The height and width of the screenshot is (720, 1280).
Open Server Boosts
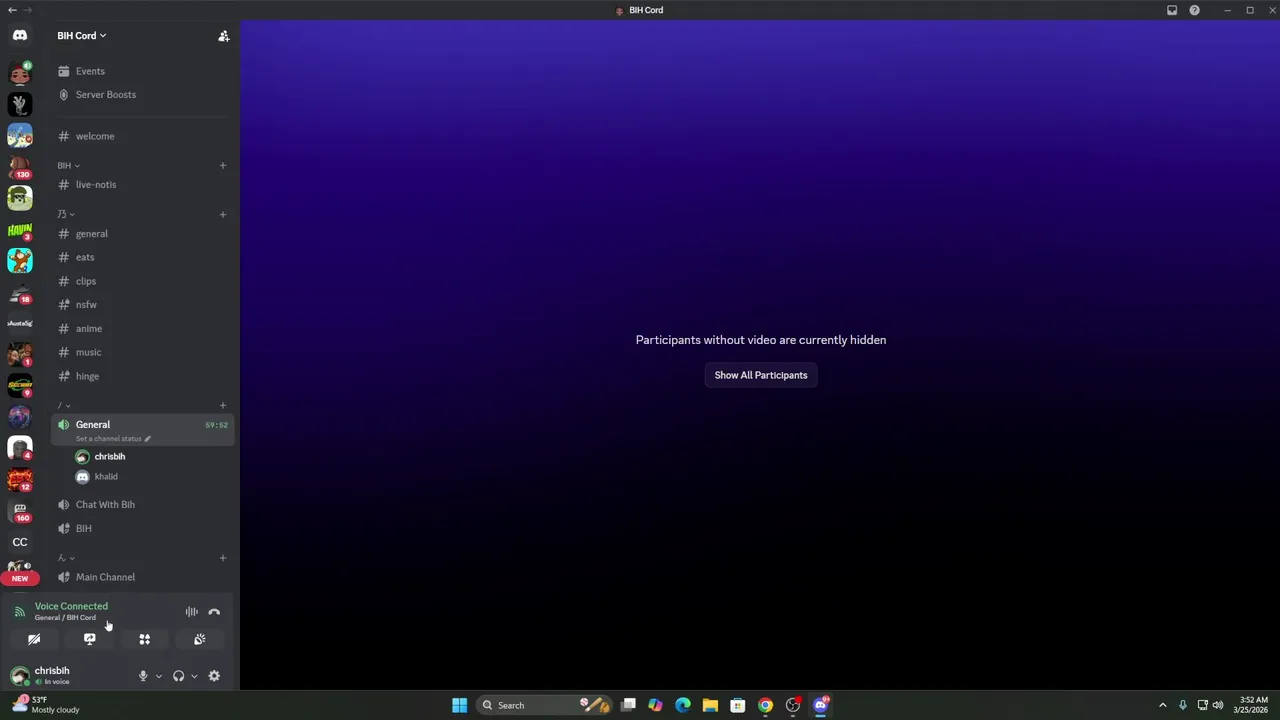tap(142, 94)
